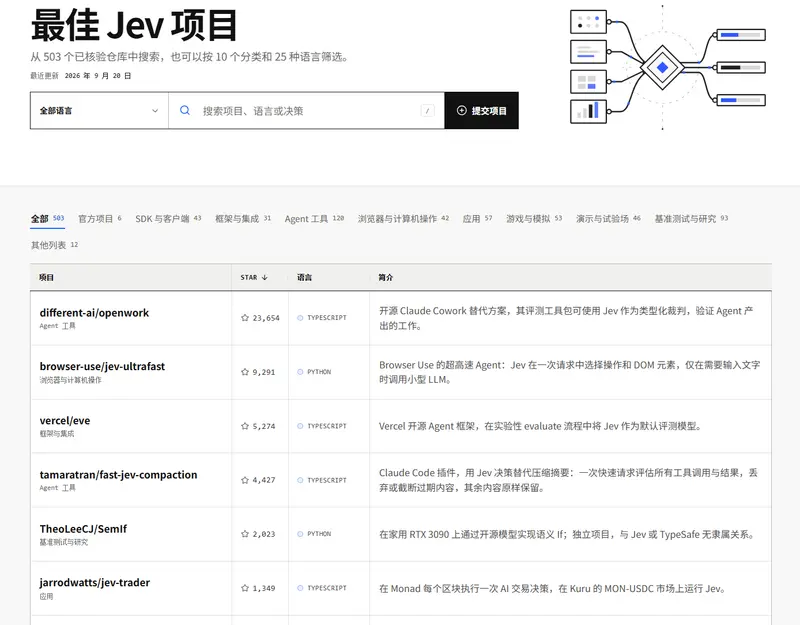Show the 游戏与模拟 tab
800x625 pixels.
pyautogui.click(x=534, y=219)
